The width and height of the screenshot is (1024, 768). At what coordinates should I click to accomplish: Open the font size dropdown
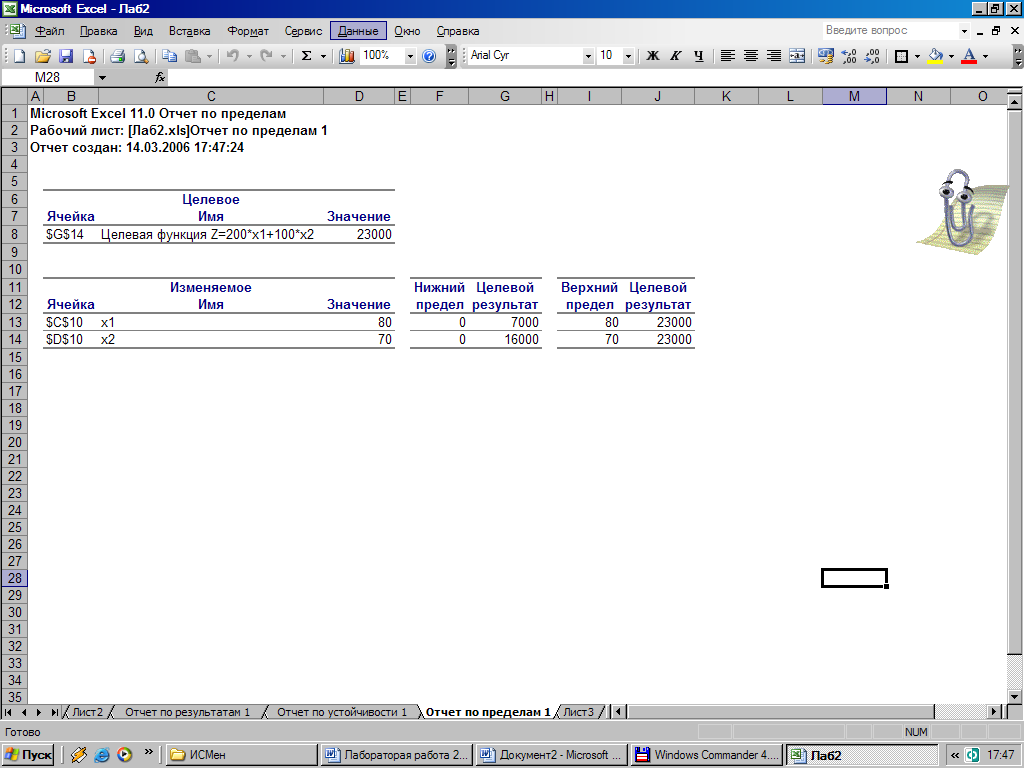(628, 56)
